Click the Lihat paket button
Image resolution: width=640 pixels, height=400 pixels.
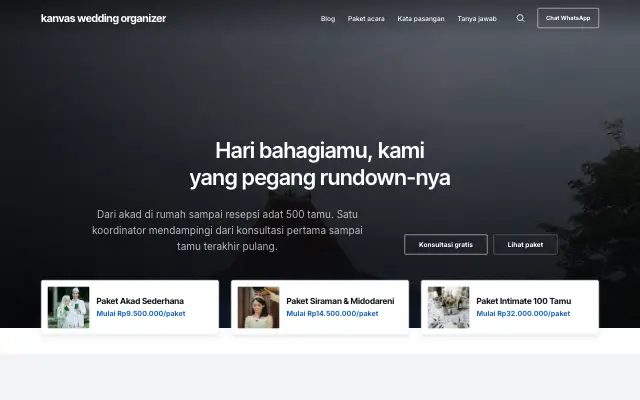click(x=525, y=244)
